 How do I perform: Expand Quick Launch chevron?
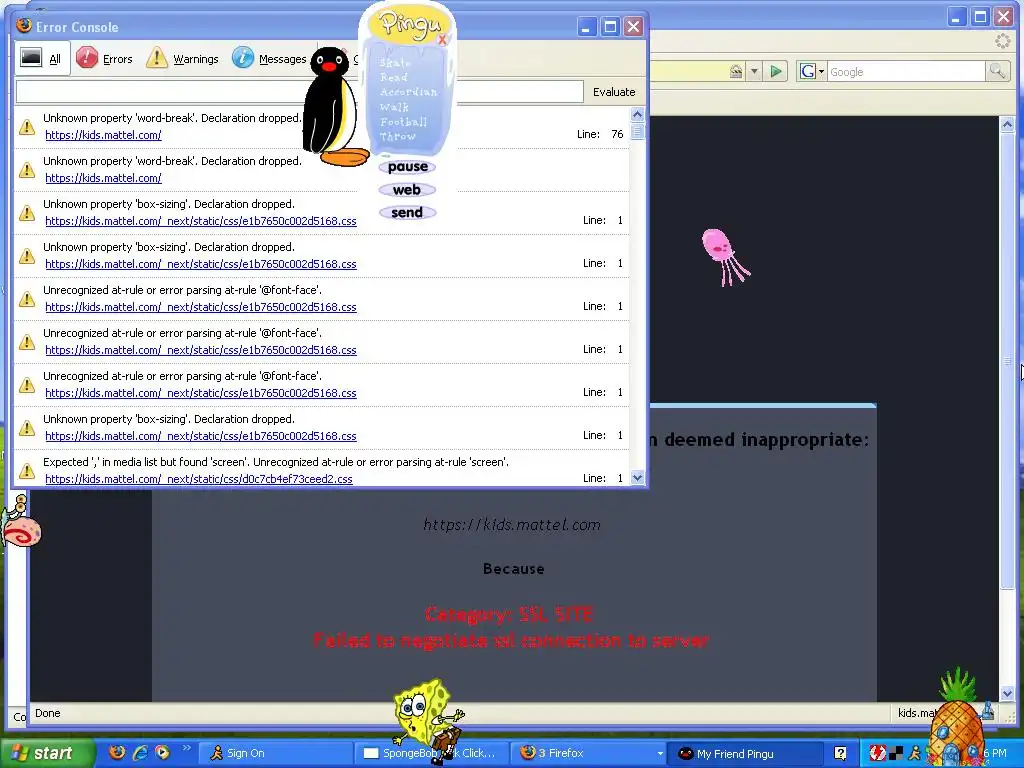pyautogui.click(x=186, y=748)
